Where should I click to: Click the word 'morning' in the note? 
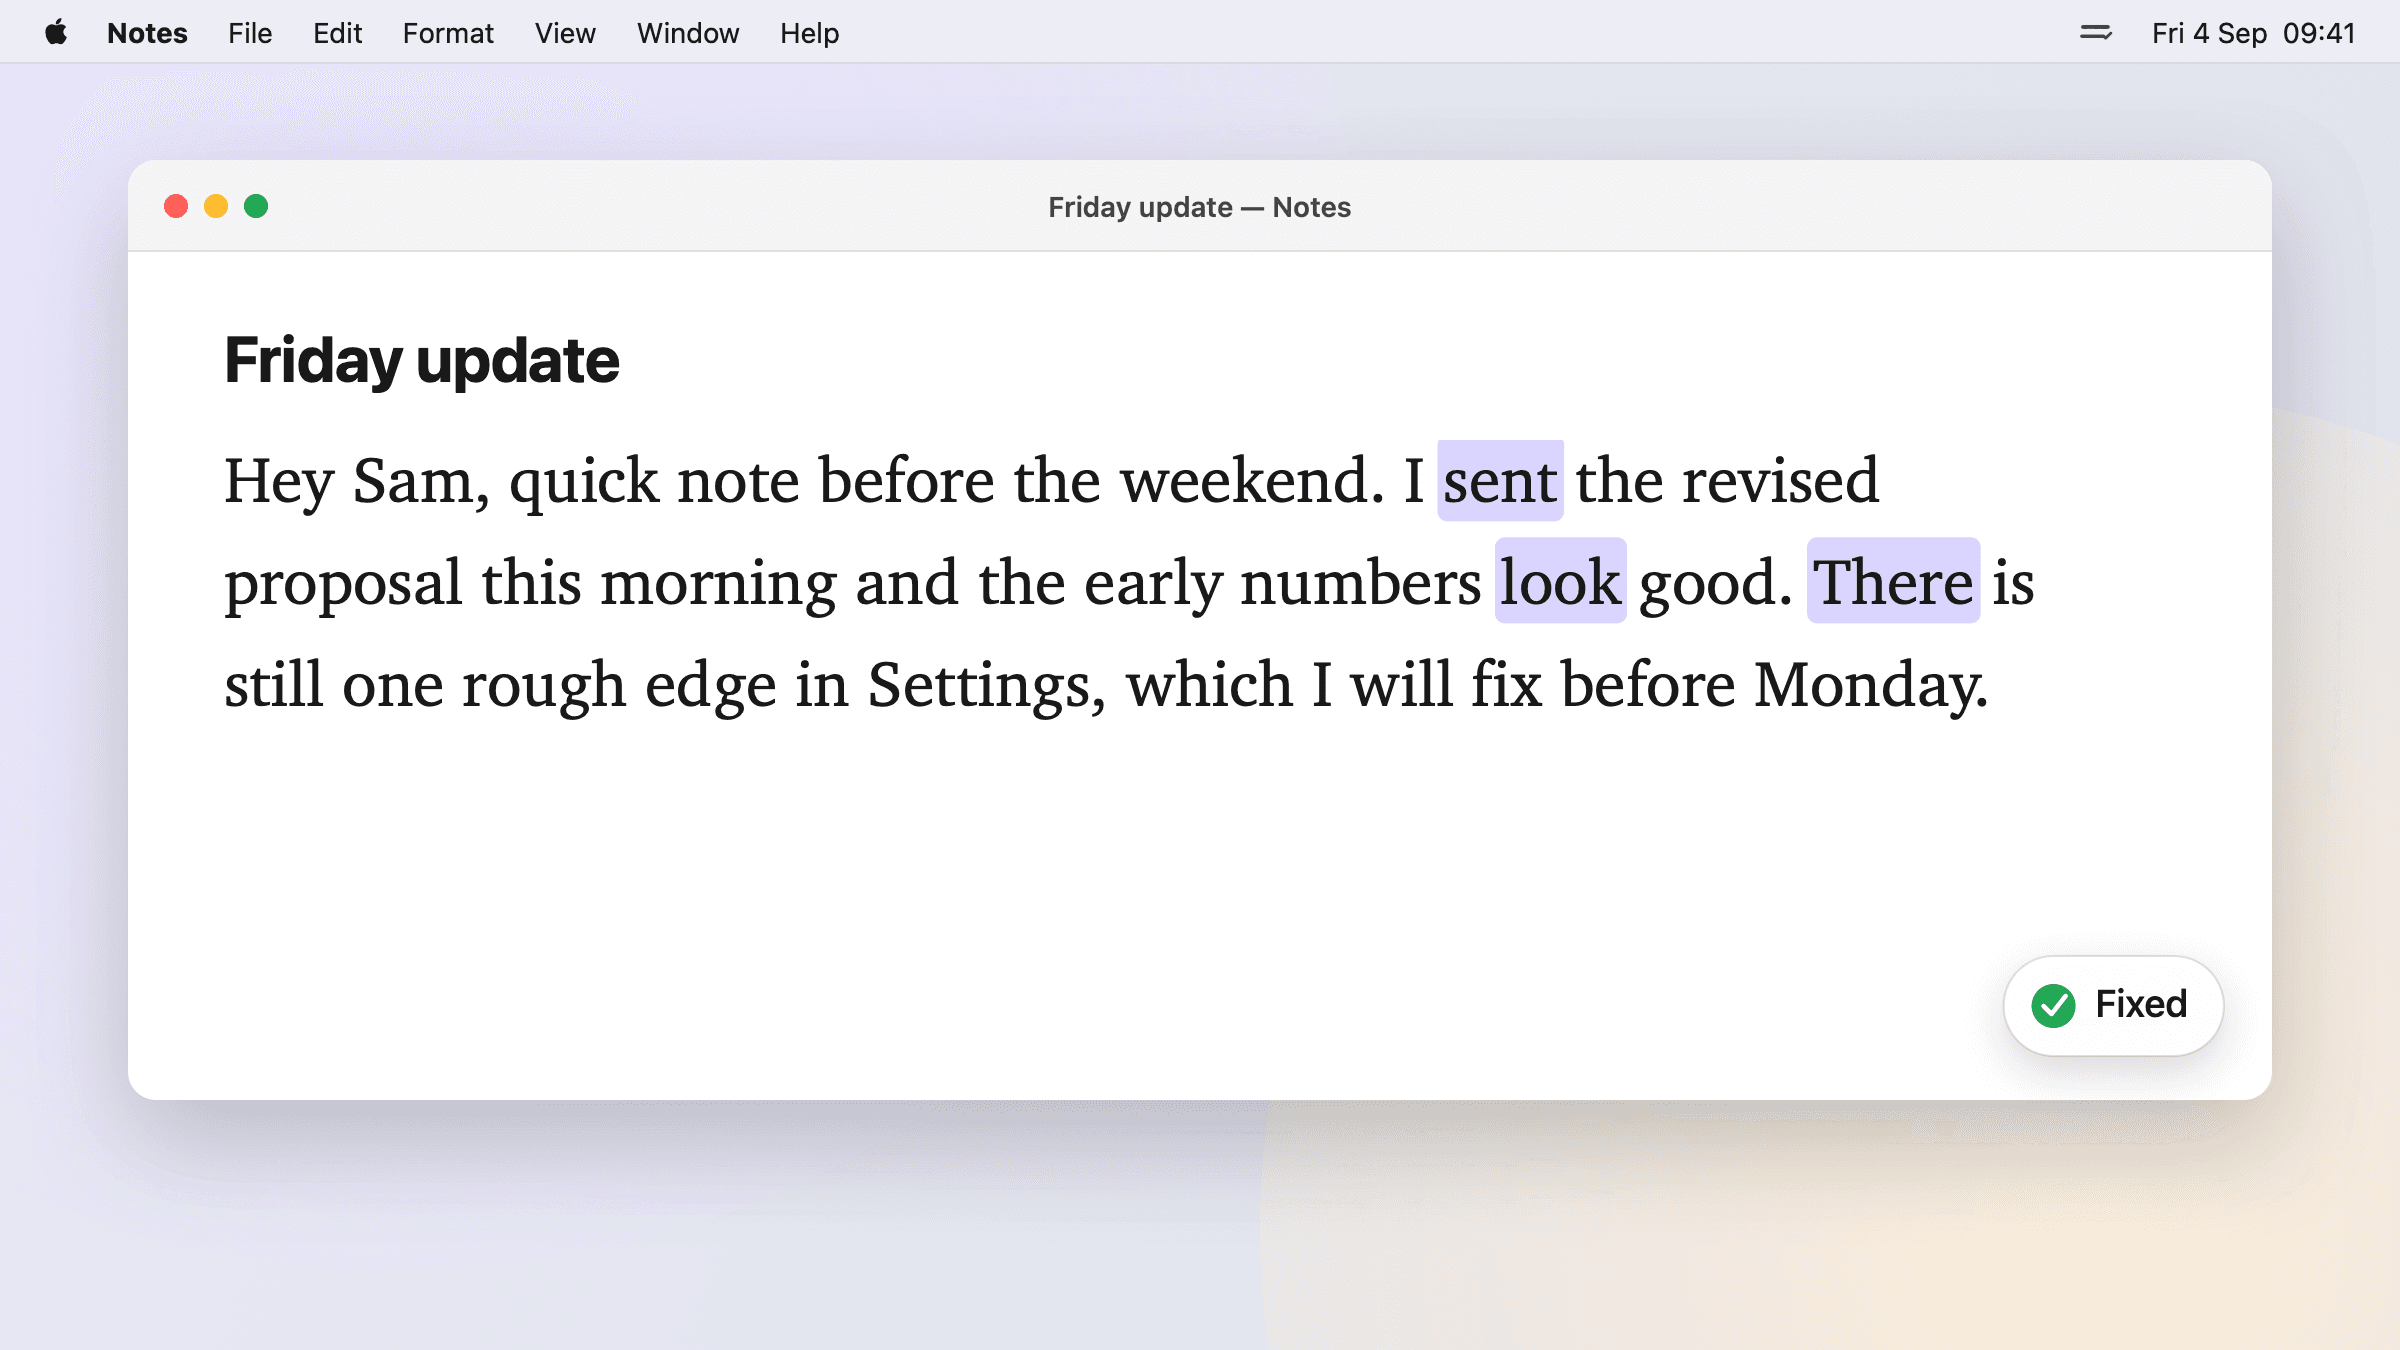click(718, 584)
